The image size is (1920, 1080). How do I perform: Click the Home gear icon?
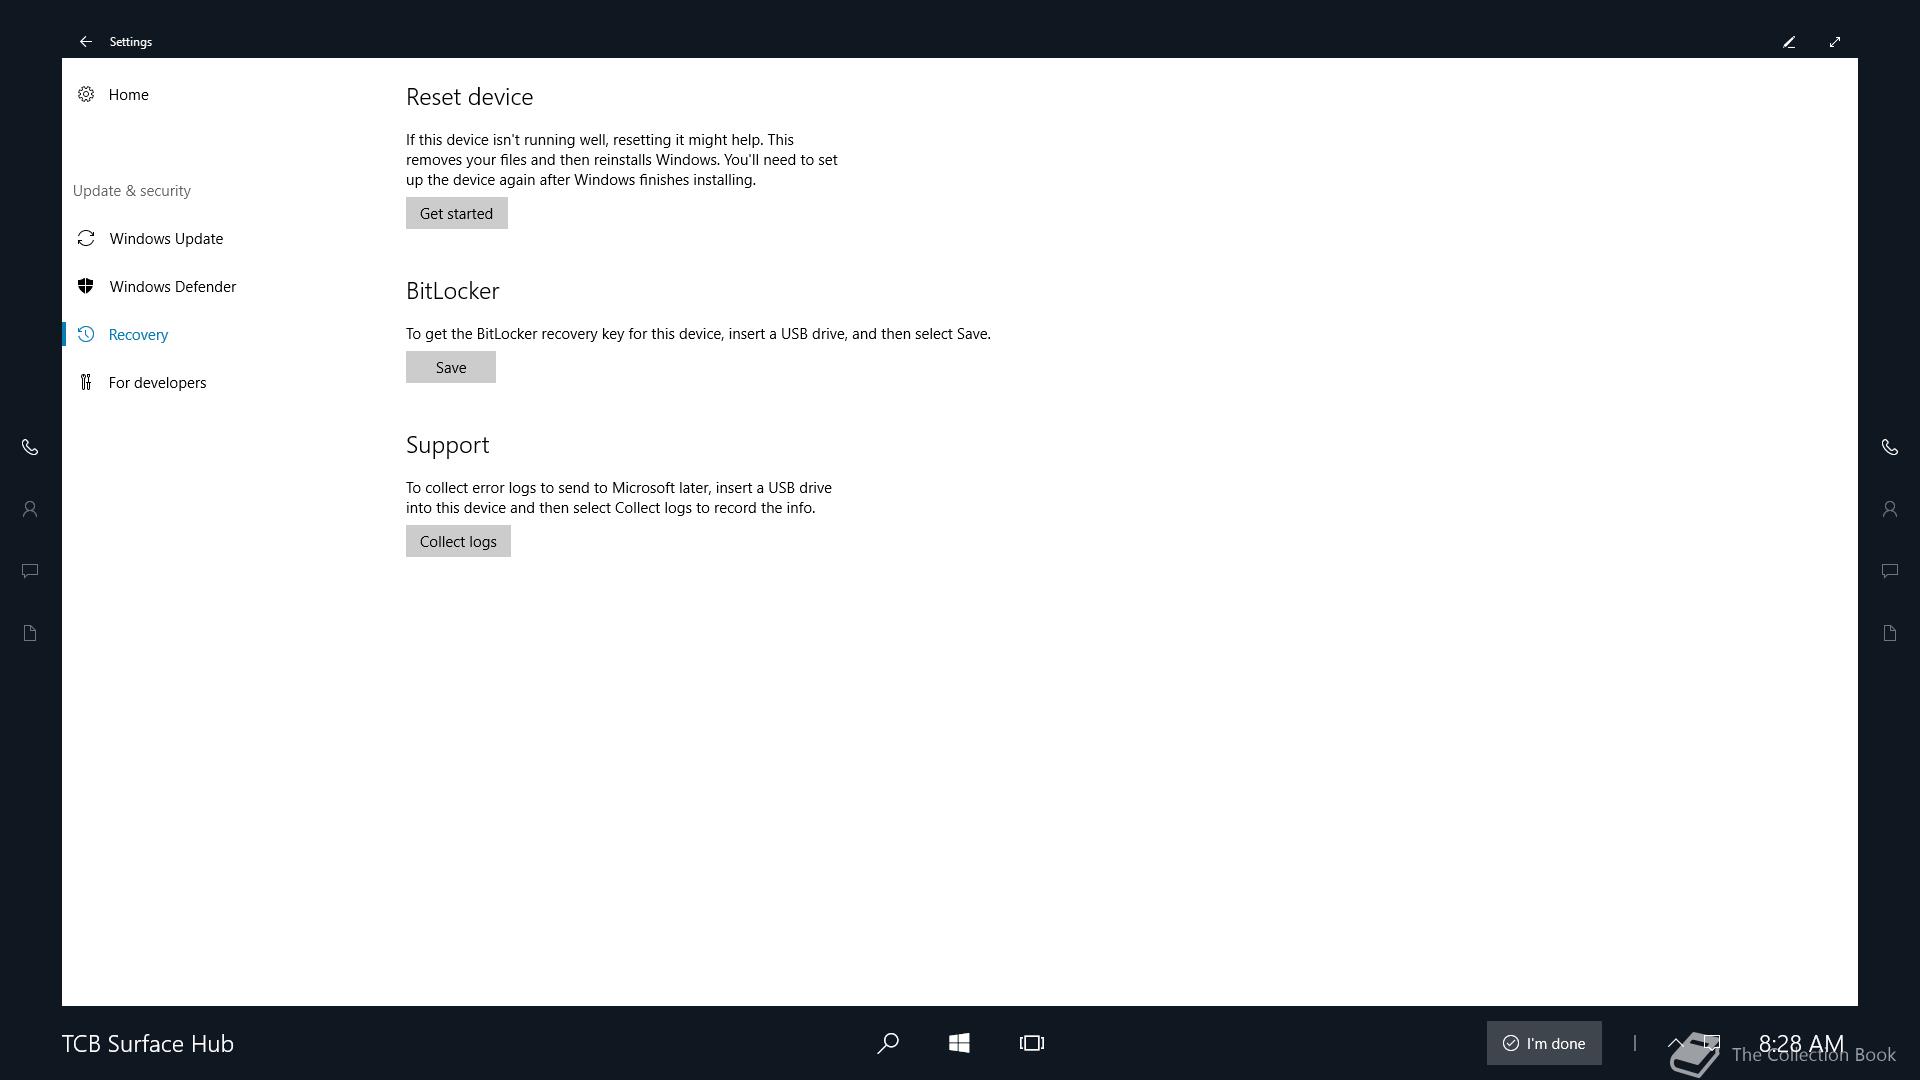coord(86,94)
